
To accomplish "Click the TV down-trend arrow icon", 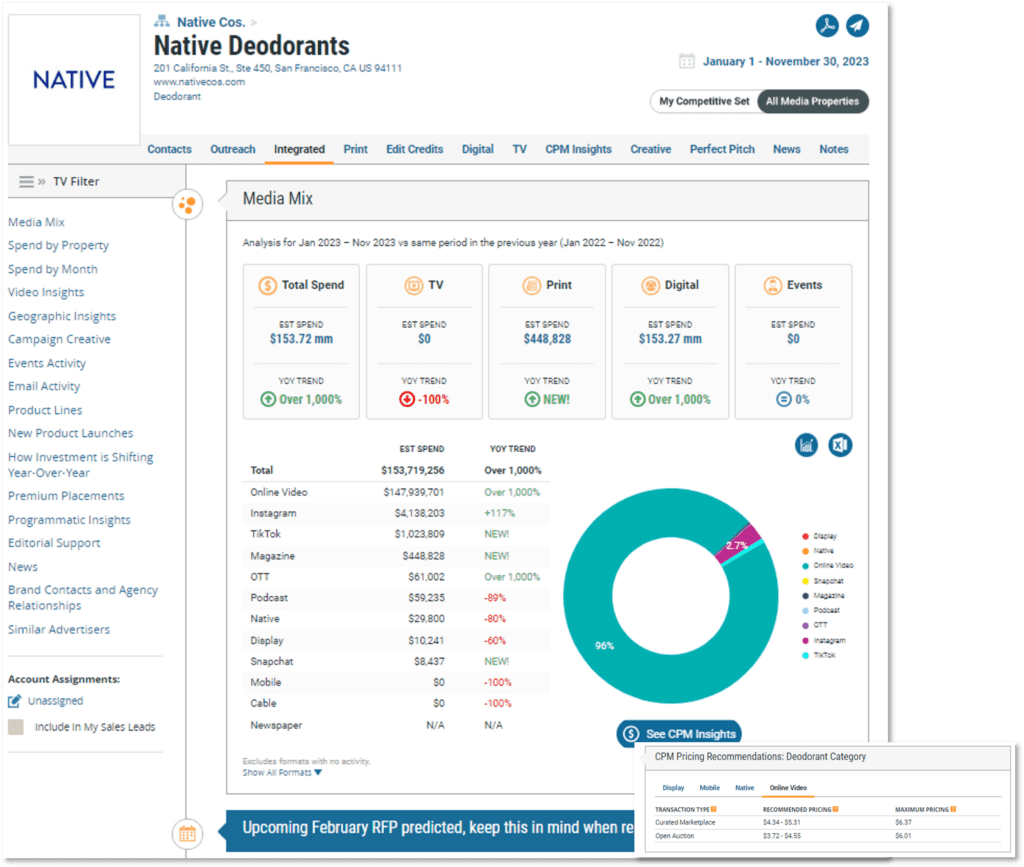I will tap(407, 399).
